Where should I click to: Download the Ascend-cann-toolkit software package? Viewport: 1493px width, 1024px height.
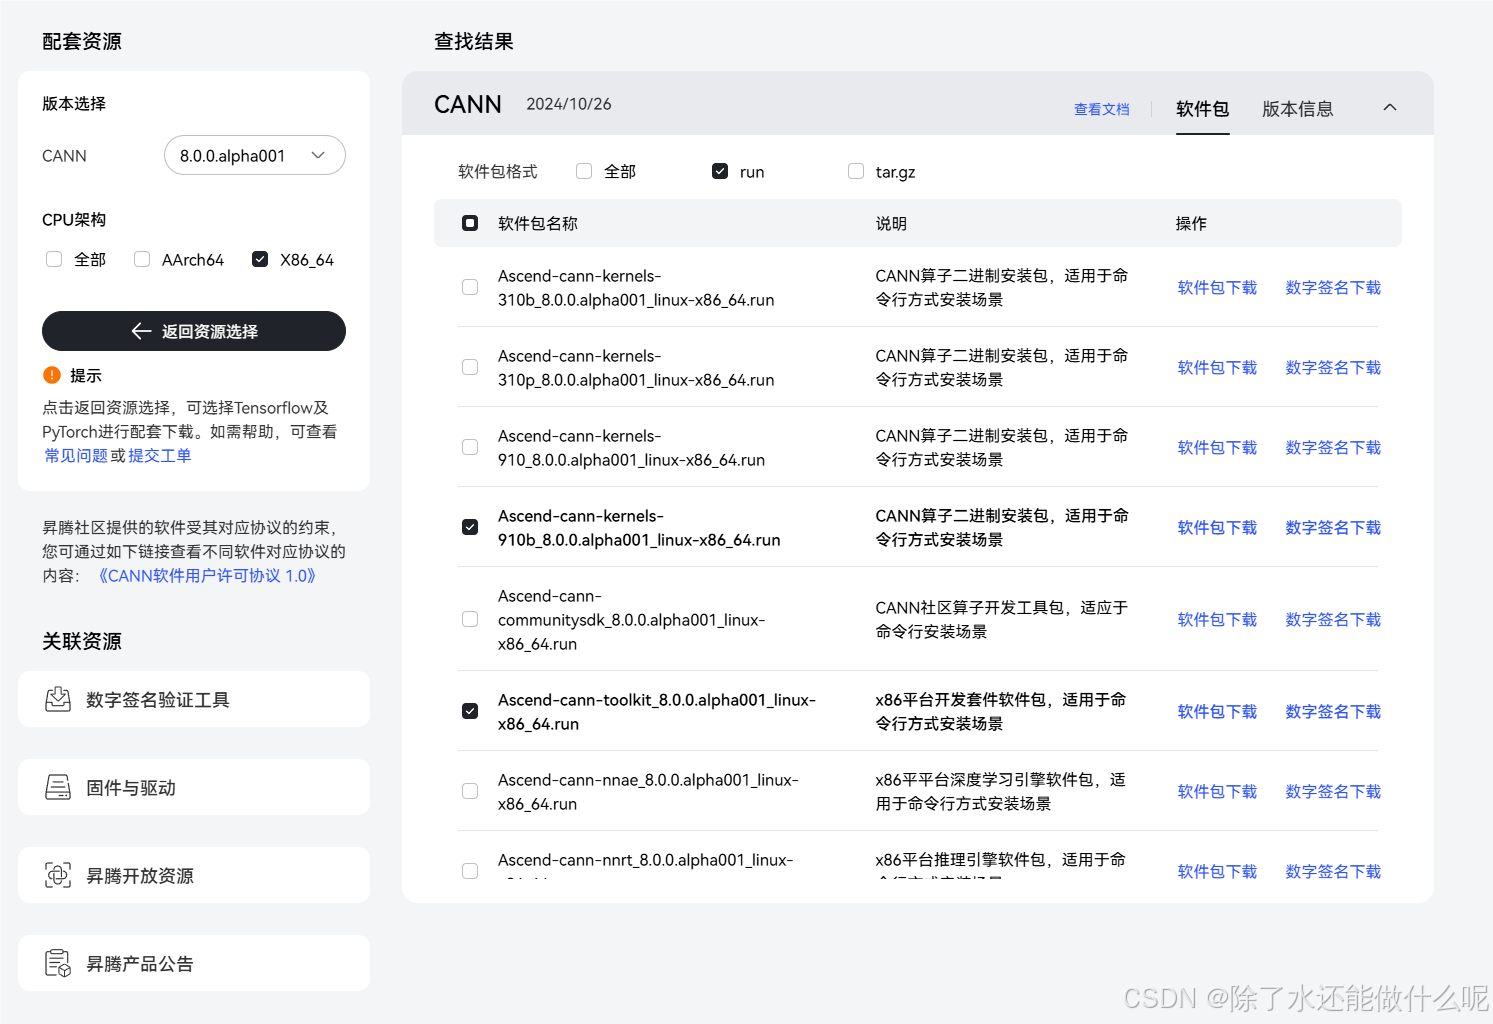pos(1217,711)
